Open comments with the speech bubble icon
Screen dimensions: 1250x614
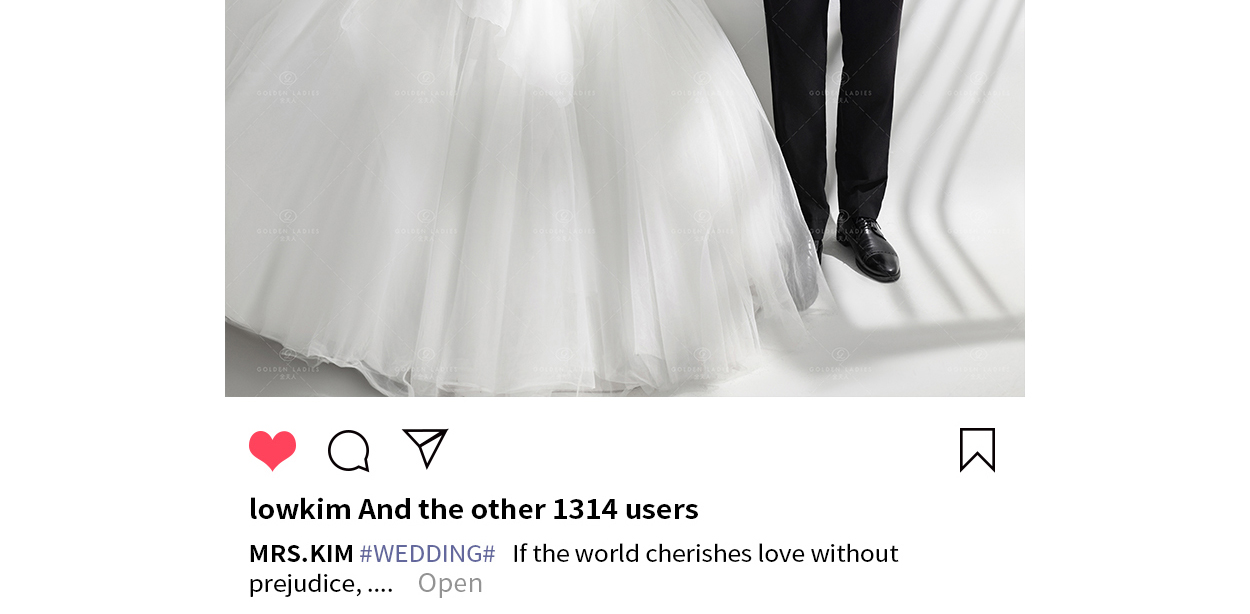[x=349, y=451]
